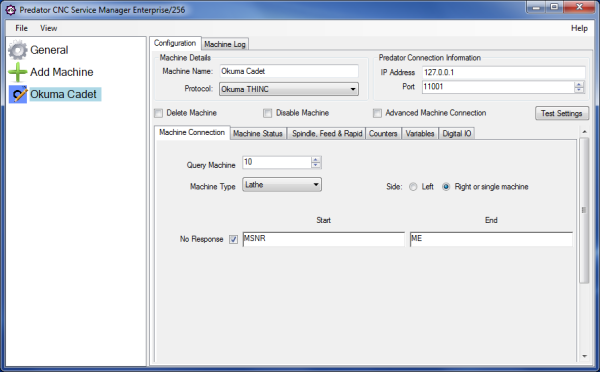Viewport: 600px width, 372px height.
Task: Click the No Response Start field MSNR
Action: coord(324,239)
